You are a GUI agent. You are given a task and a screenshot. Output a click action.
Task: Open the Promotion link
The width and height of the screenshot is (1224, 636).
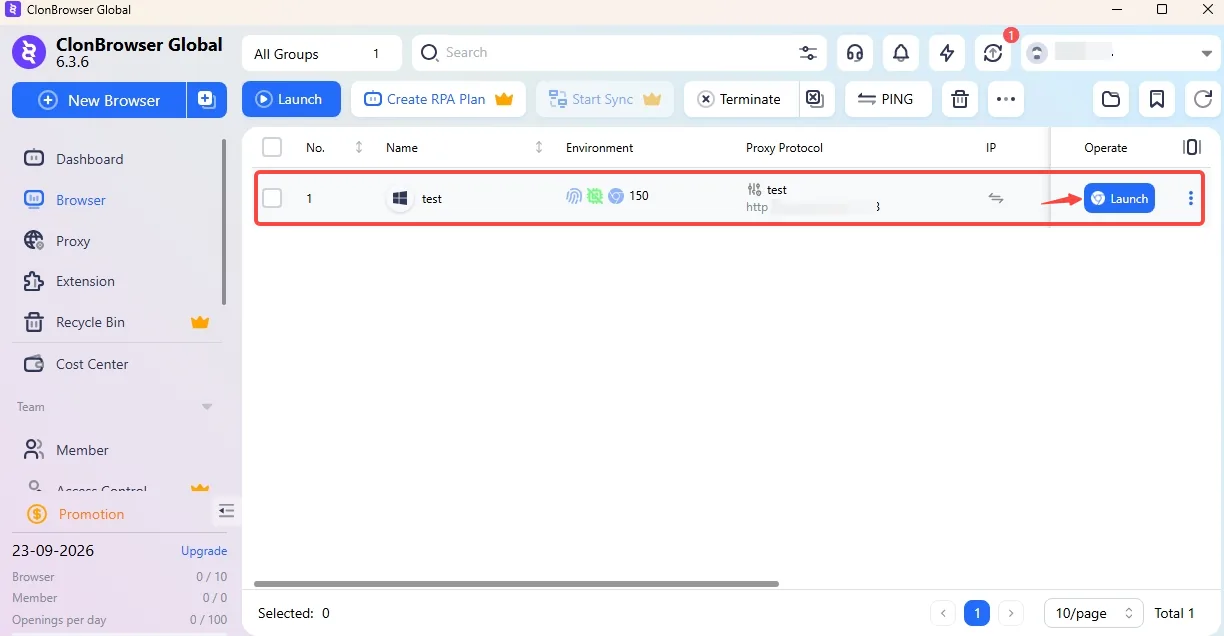coord(91,514)
